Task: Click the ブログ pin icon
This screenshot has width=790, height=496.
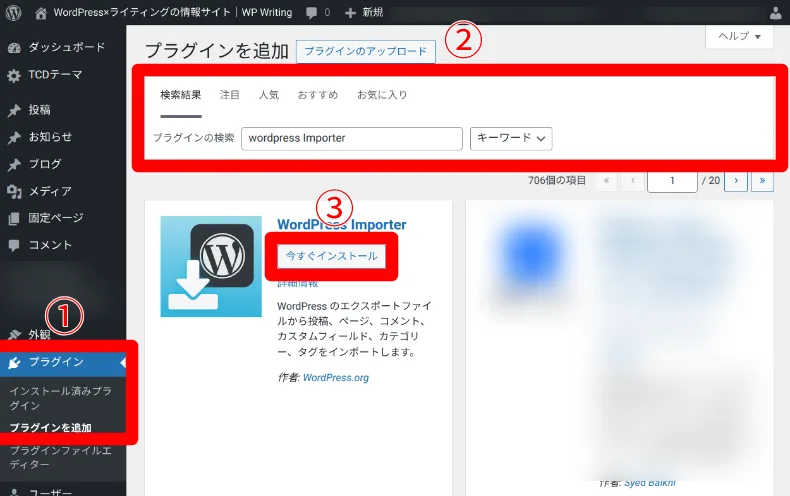Action: click(14, 165)
